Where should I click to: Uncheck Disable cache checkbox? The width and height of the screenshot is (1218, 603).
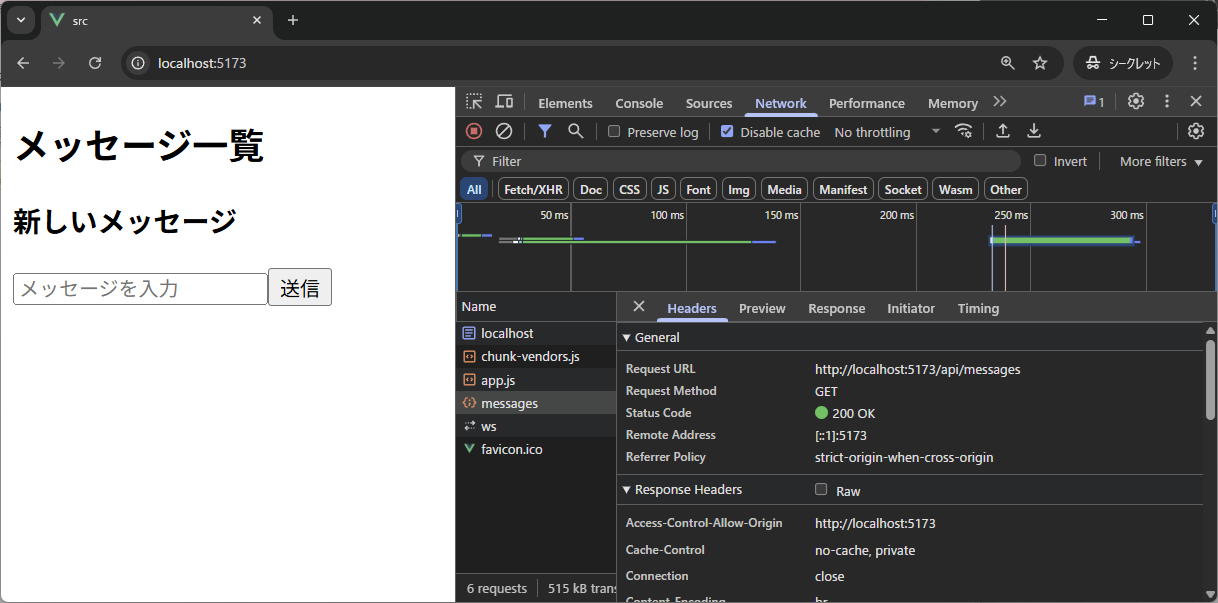click(727, 131)
